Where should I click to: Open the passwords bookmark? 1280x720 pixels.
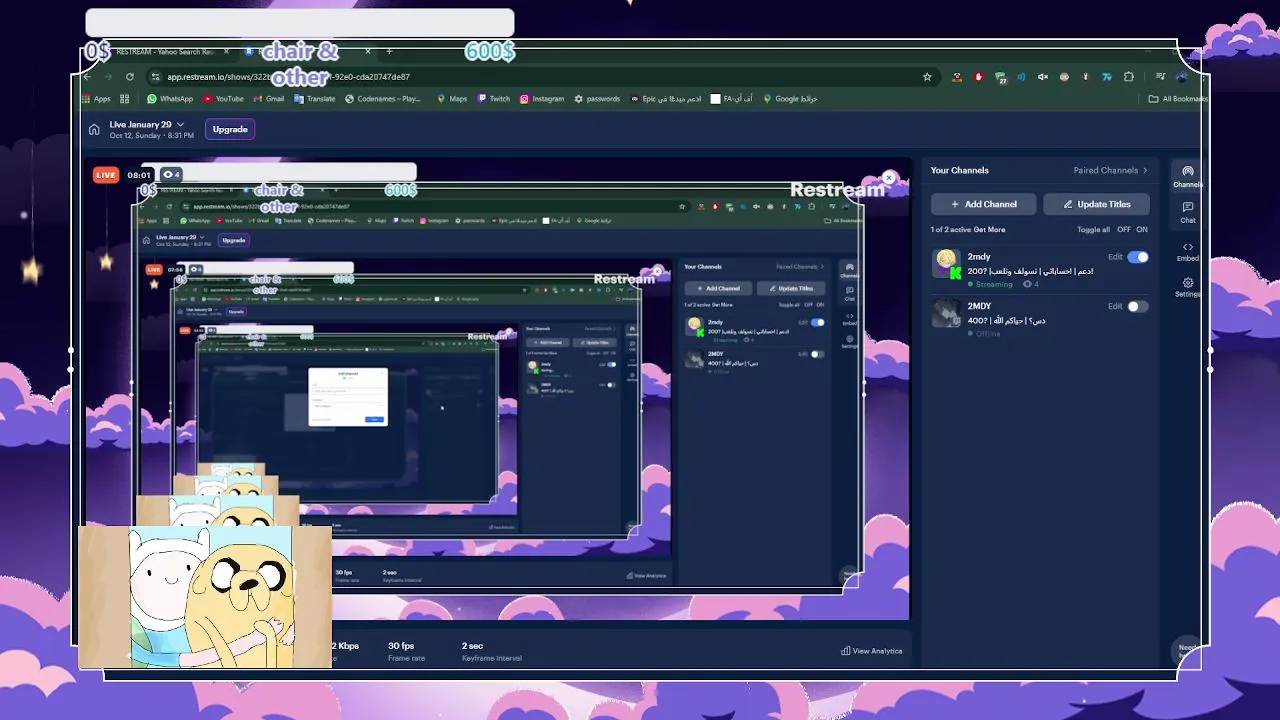597,99
